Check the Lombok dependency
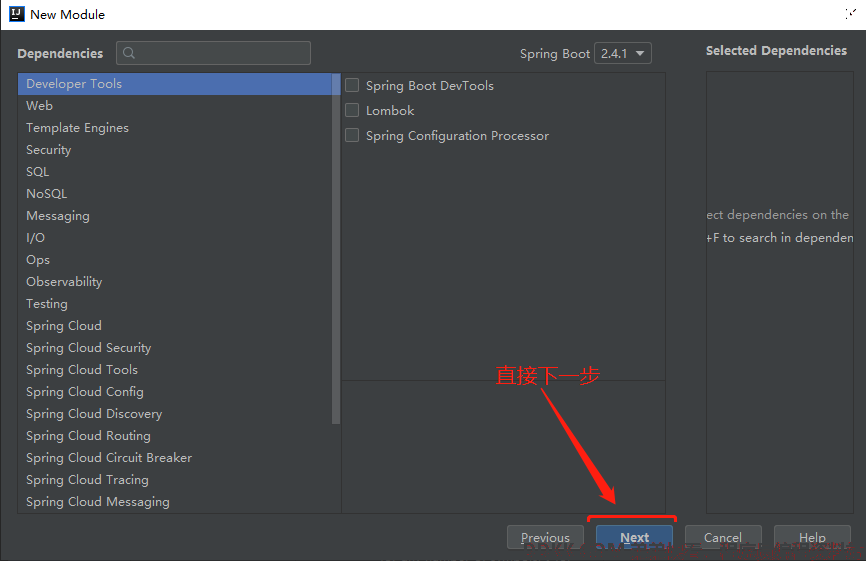The height and width of the screenshot is (561, 866). coord(352,110)
